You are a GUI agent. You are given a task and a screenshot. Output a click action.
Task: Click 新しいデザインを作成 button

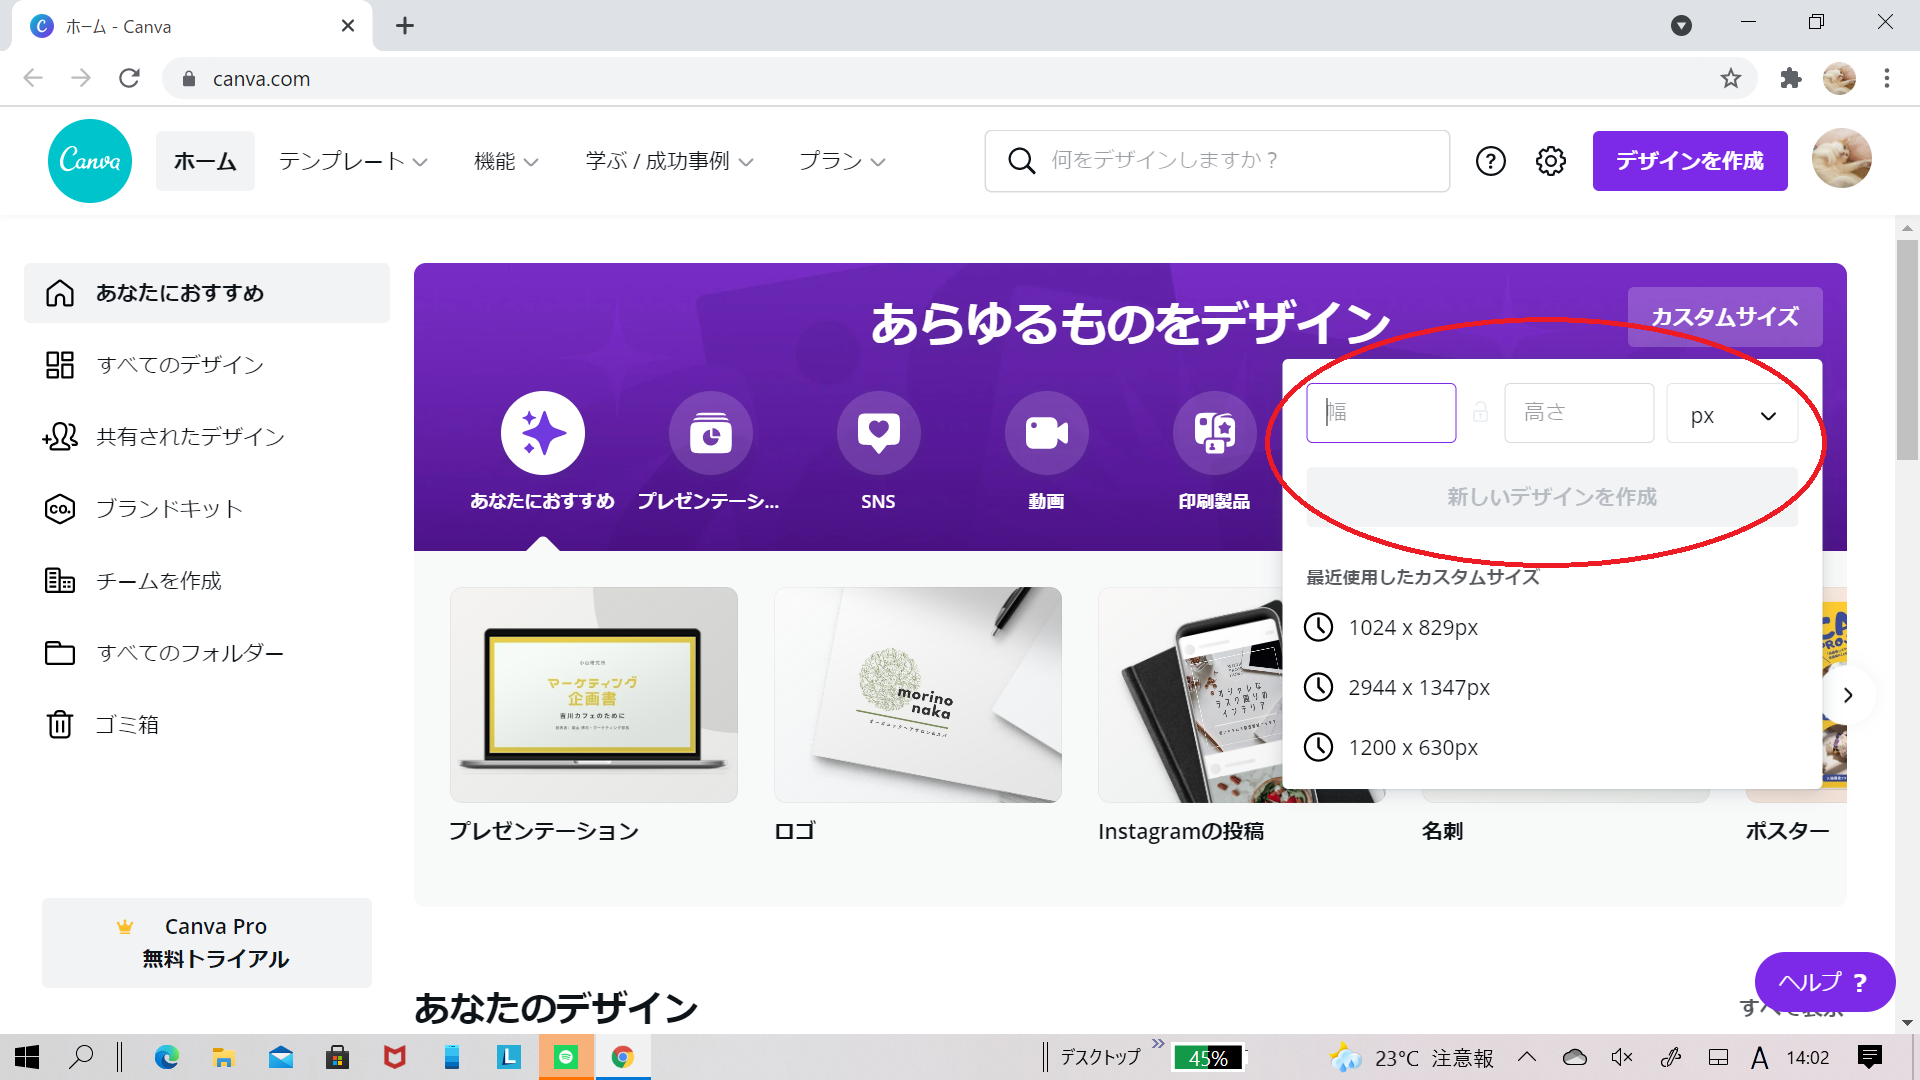tap(1552, 497)
